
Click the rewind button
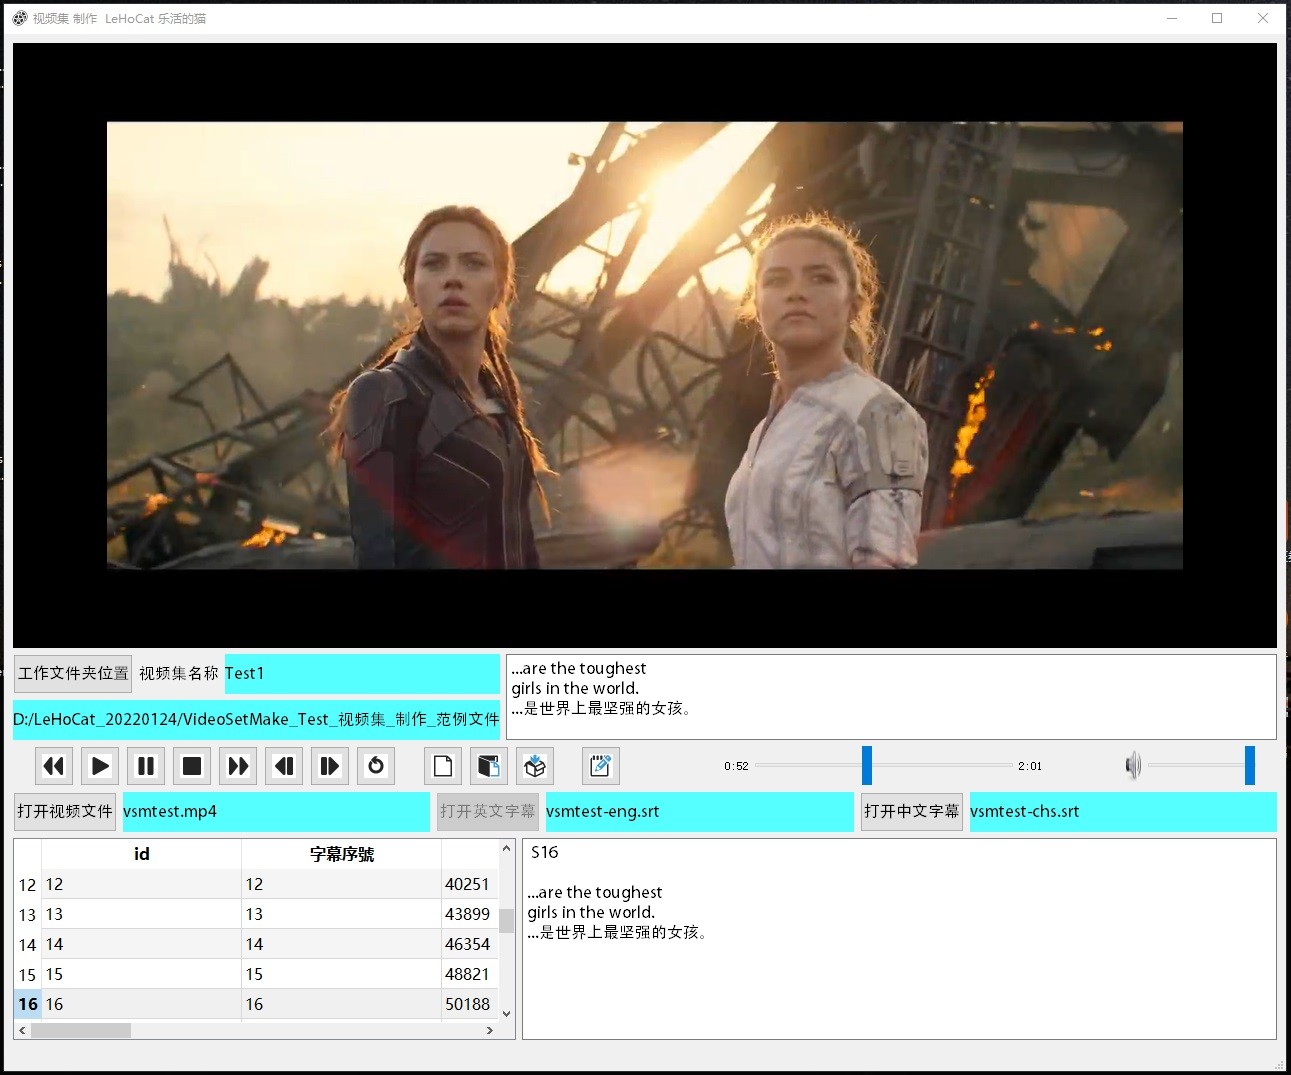54,766
